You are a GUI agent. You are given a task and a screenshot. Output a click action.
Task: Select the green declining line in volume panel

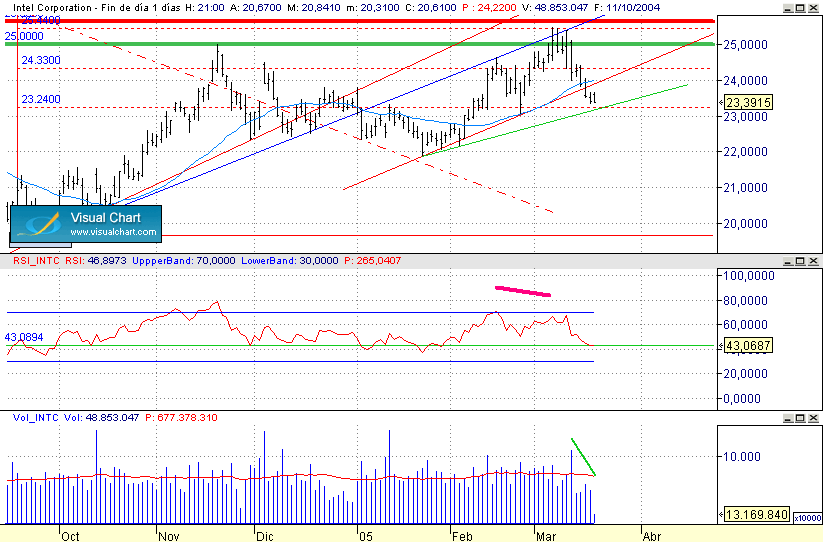pos(583,457)
